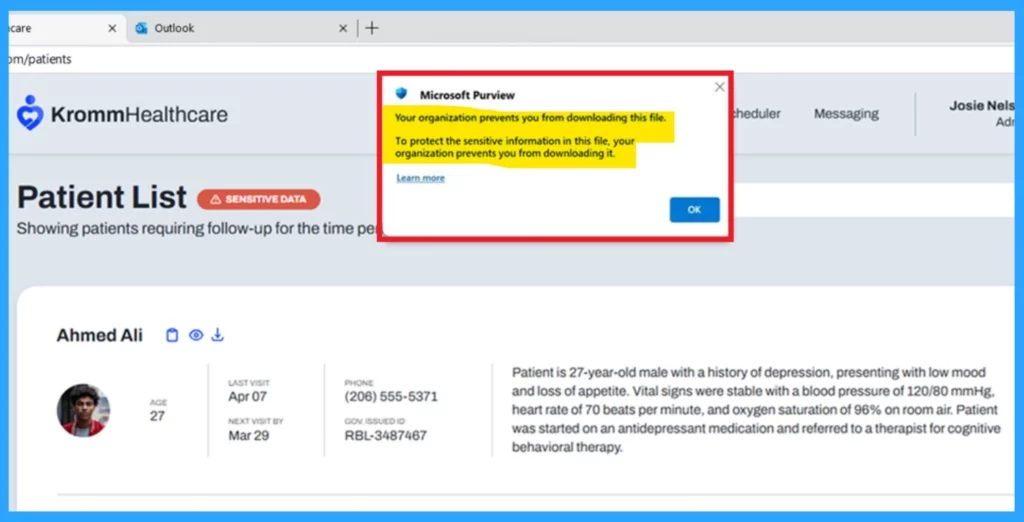This screenshot has width=1024, height=522.
Task: Close the Outlook tab
Action: pyautogui.click(x=343, y=28)
